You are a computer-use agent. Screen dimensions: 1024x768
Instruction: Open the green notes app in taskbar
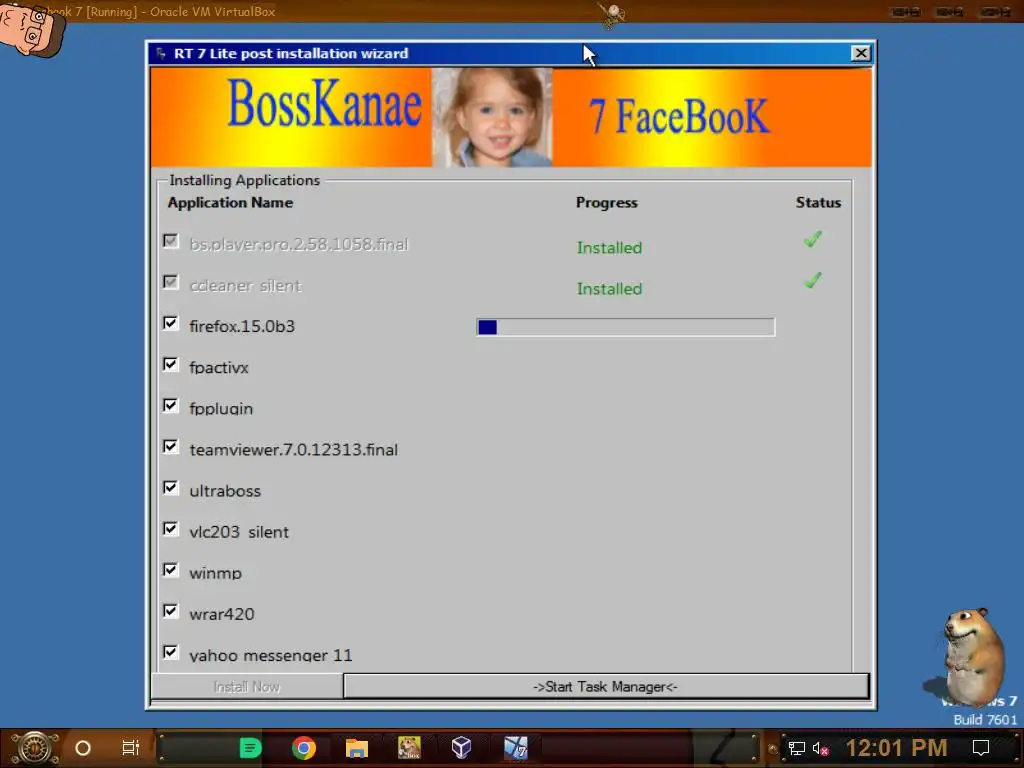250,748
